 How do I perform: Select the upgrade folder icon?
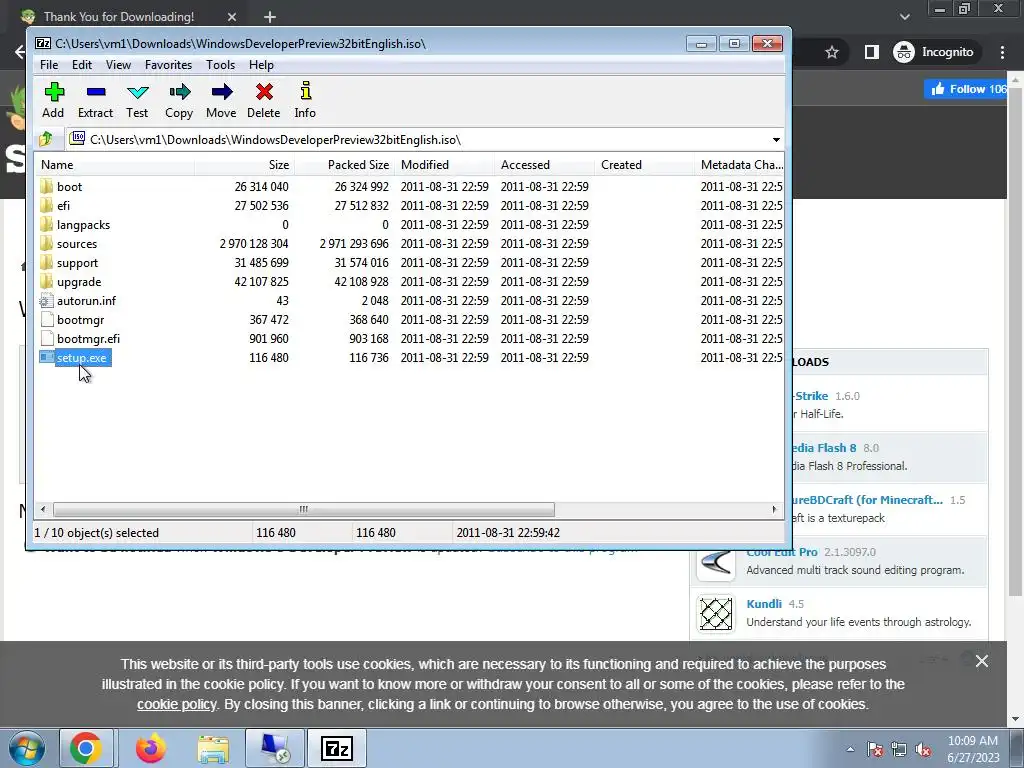coord(46,281)
